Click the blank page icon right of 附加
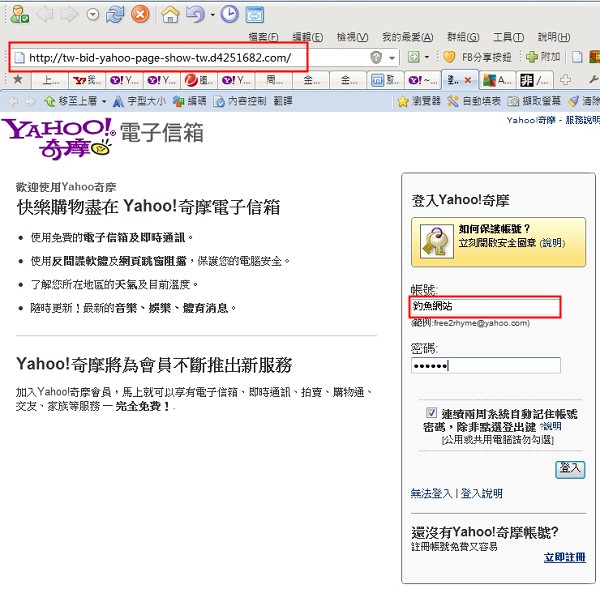Screen dimensions: 600x589 [x=577, y=57]
